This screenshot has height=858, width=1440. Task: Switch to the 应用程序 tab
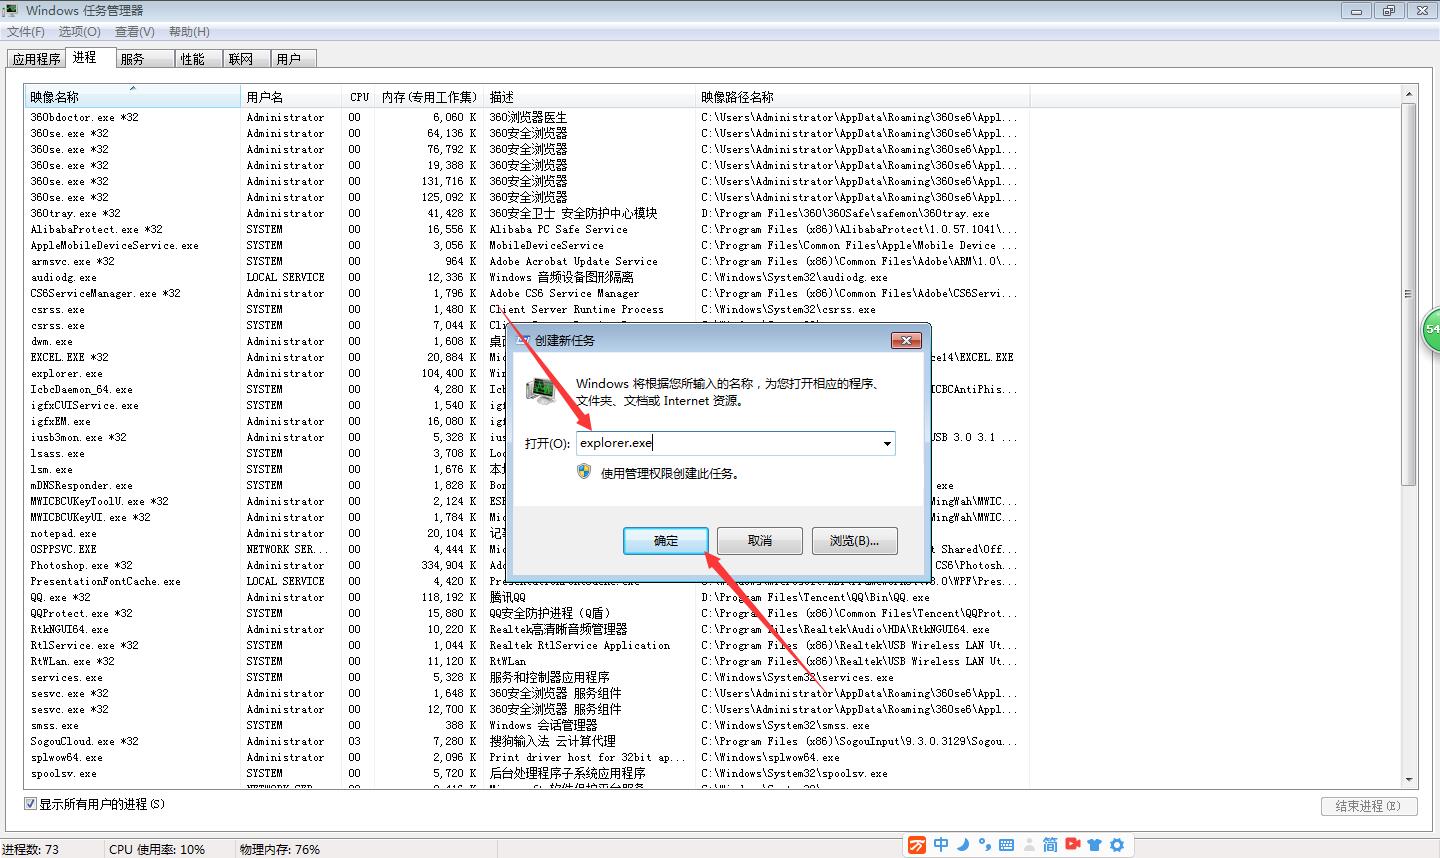37,59
